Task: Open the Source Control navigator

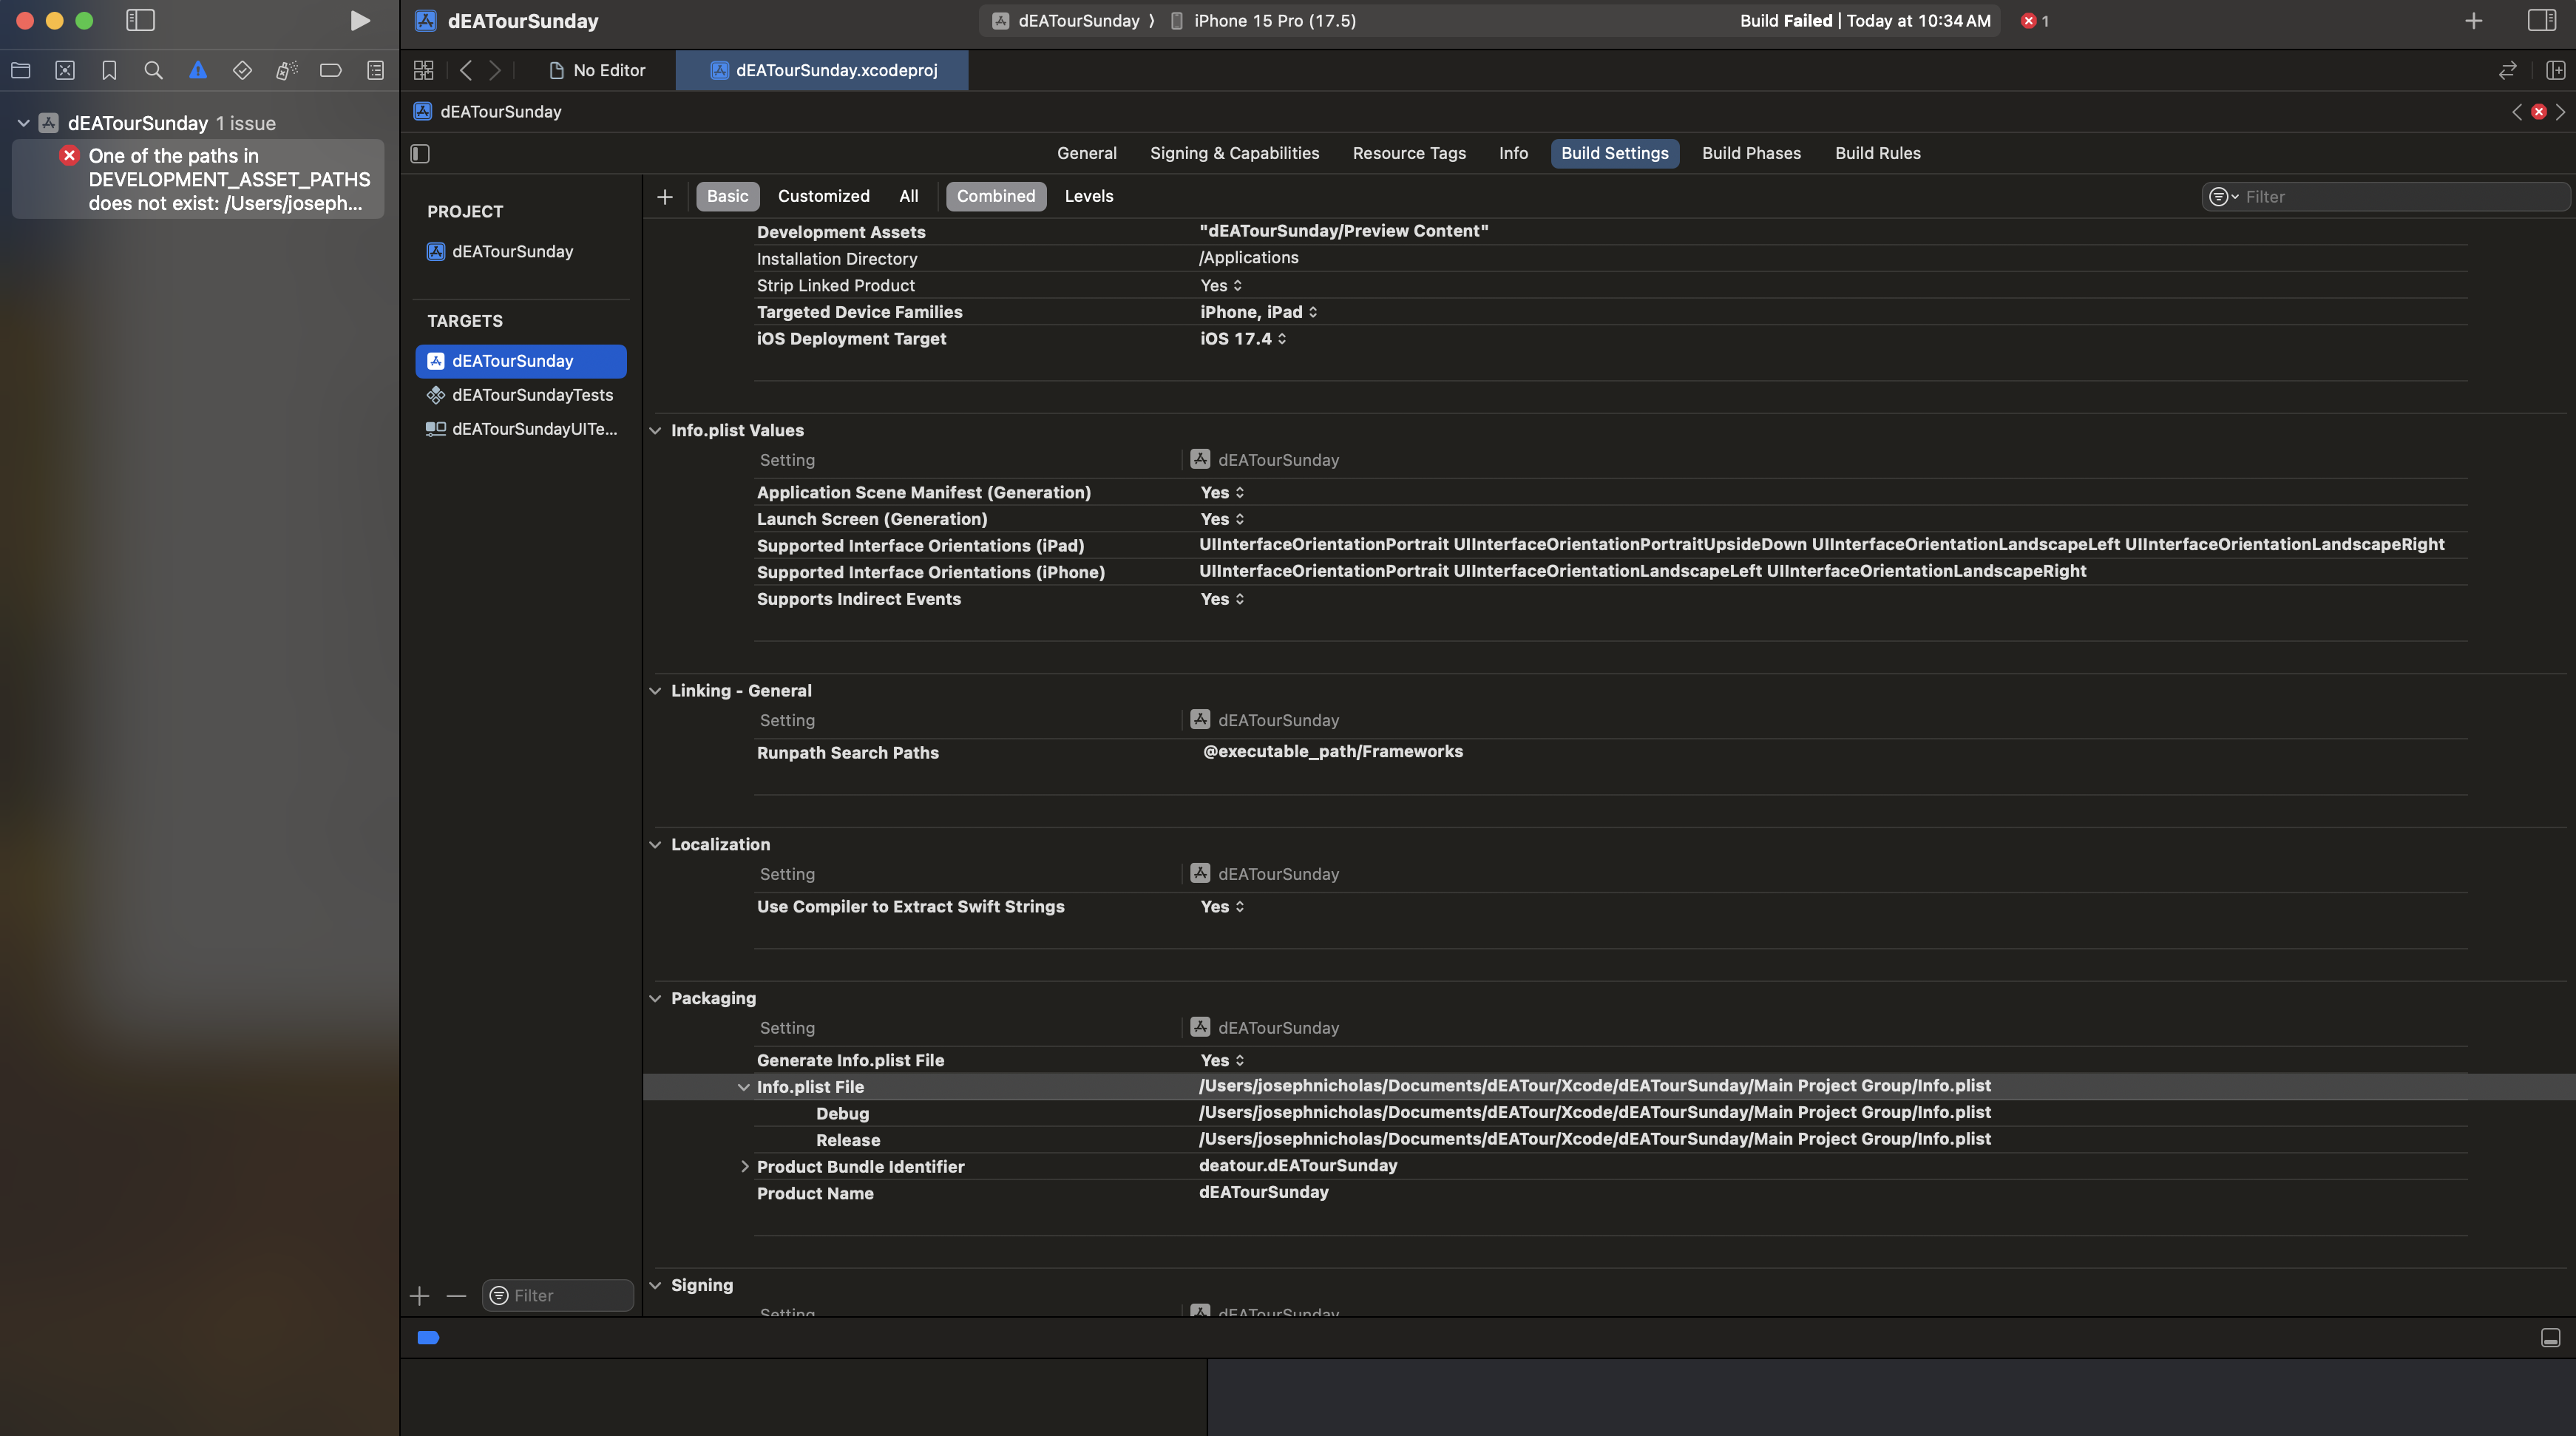Action: (x=65, y=70)
